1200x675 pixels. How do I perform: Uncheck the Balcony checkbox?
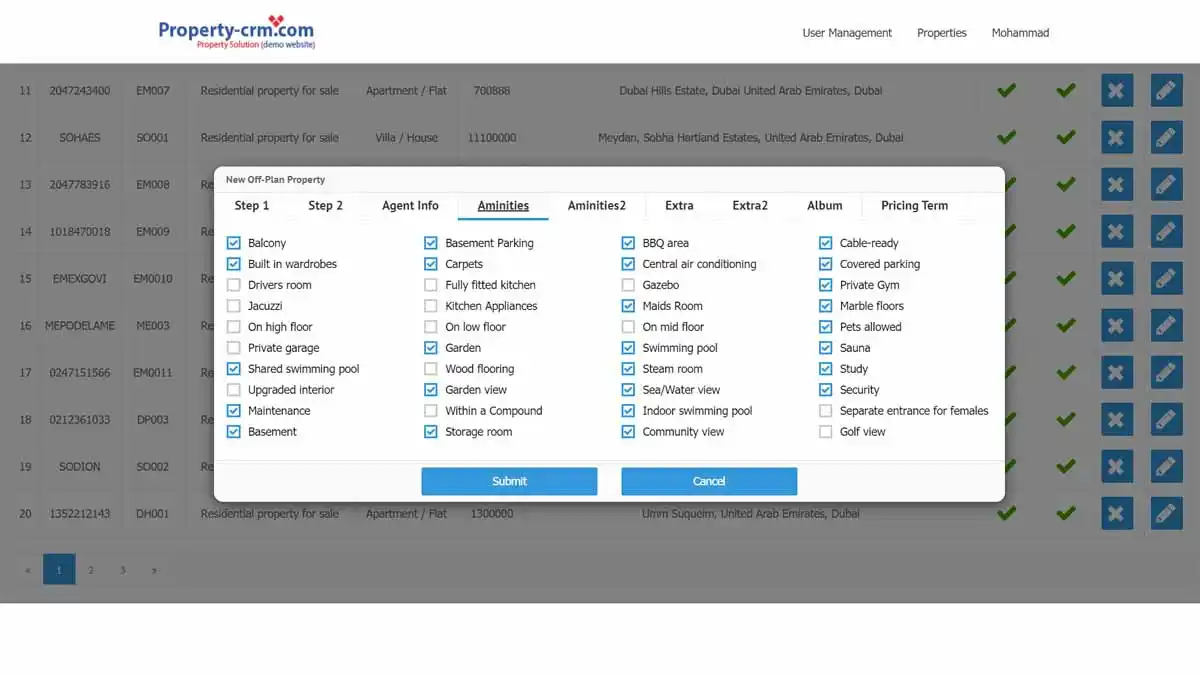(x=234, y=243)
